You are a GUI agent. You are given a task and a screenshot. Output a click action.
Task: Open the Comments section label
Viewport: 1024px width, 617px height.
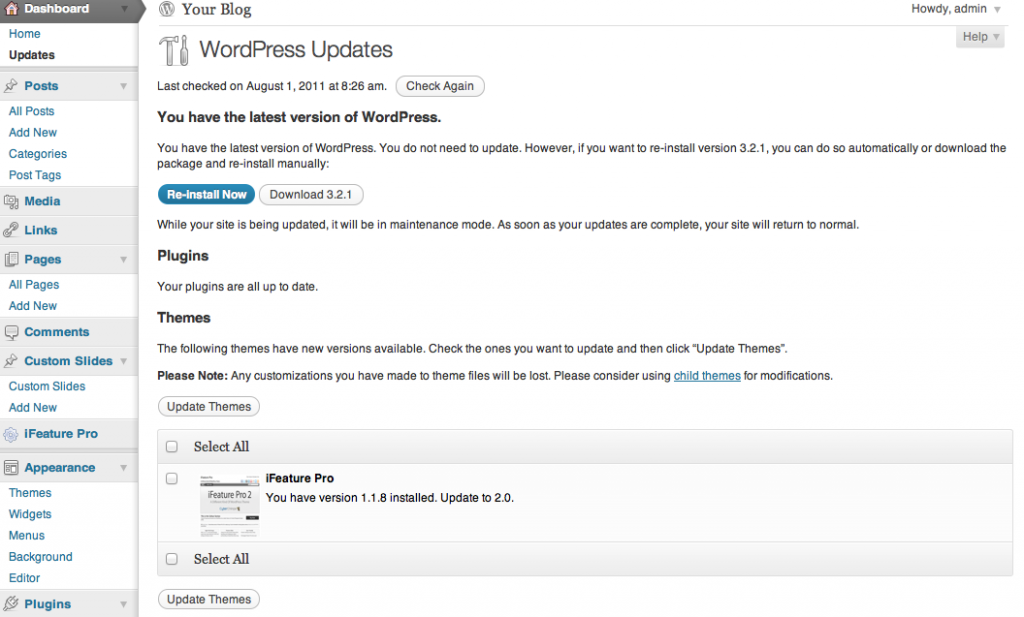(x=57, y=332)
